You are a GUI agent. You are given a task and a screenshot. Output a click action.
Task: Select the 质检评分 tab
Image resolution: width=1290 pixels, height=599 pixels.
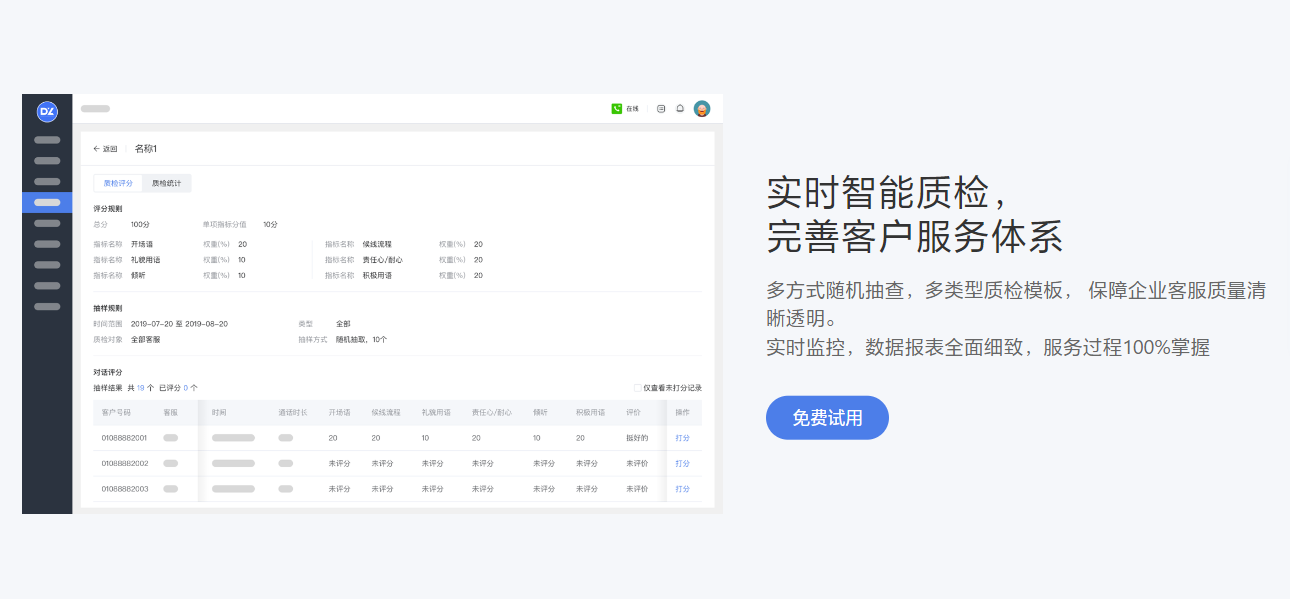[118, 182]
